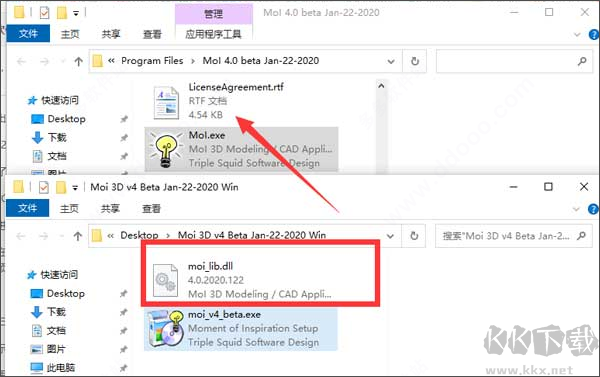The height and width of the screenshot is (377, 600).
Task: Select the moi_v4_beta.exe installer icon
Action: click(166, 329)
